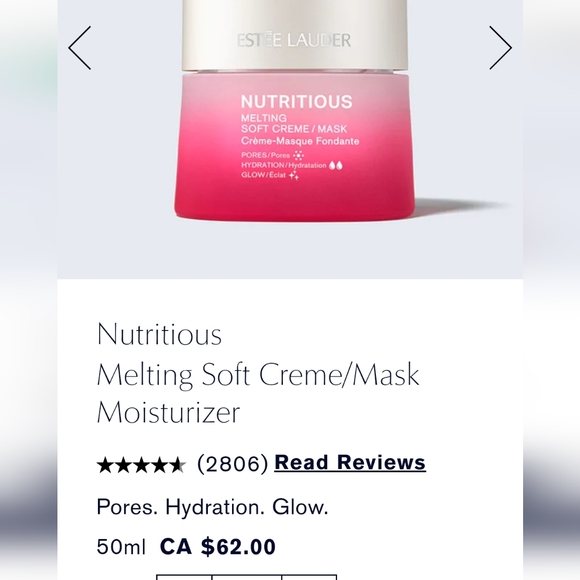Click the CA $62.00 price

[x=218, y=547]
